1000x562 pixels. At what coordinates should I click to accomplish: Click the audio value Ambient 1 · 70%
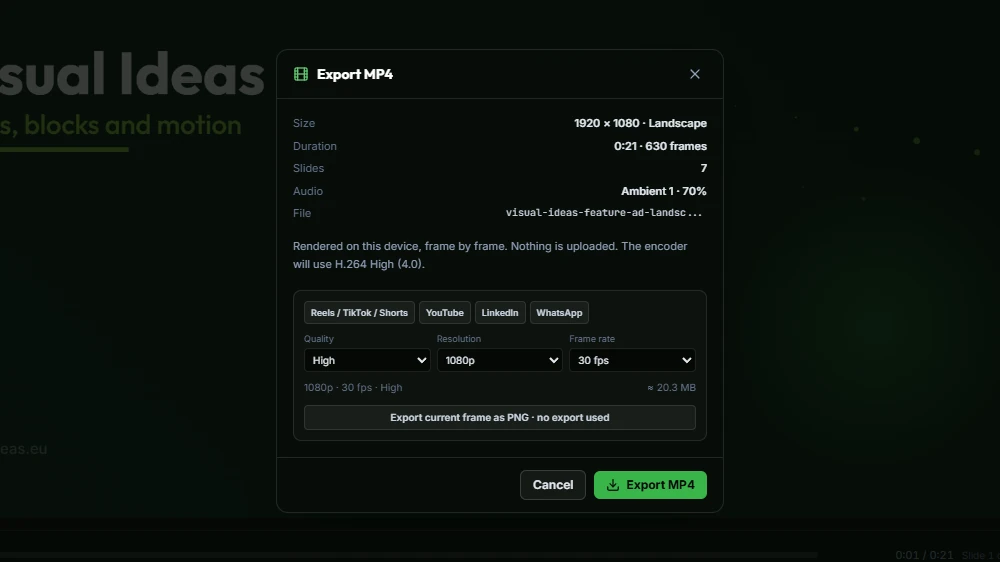(663, 191)
